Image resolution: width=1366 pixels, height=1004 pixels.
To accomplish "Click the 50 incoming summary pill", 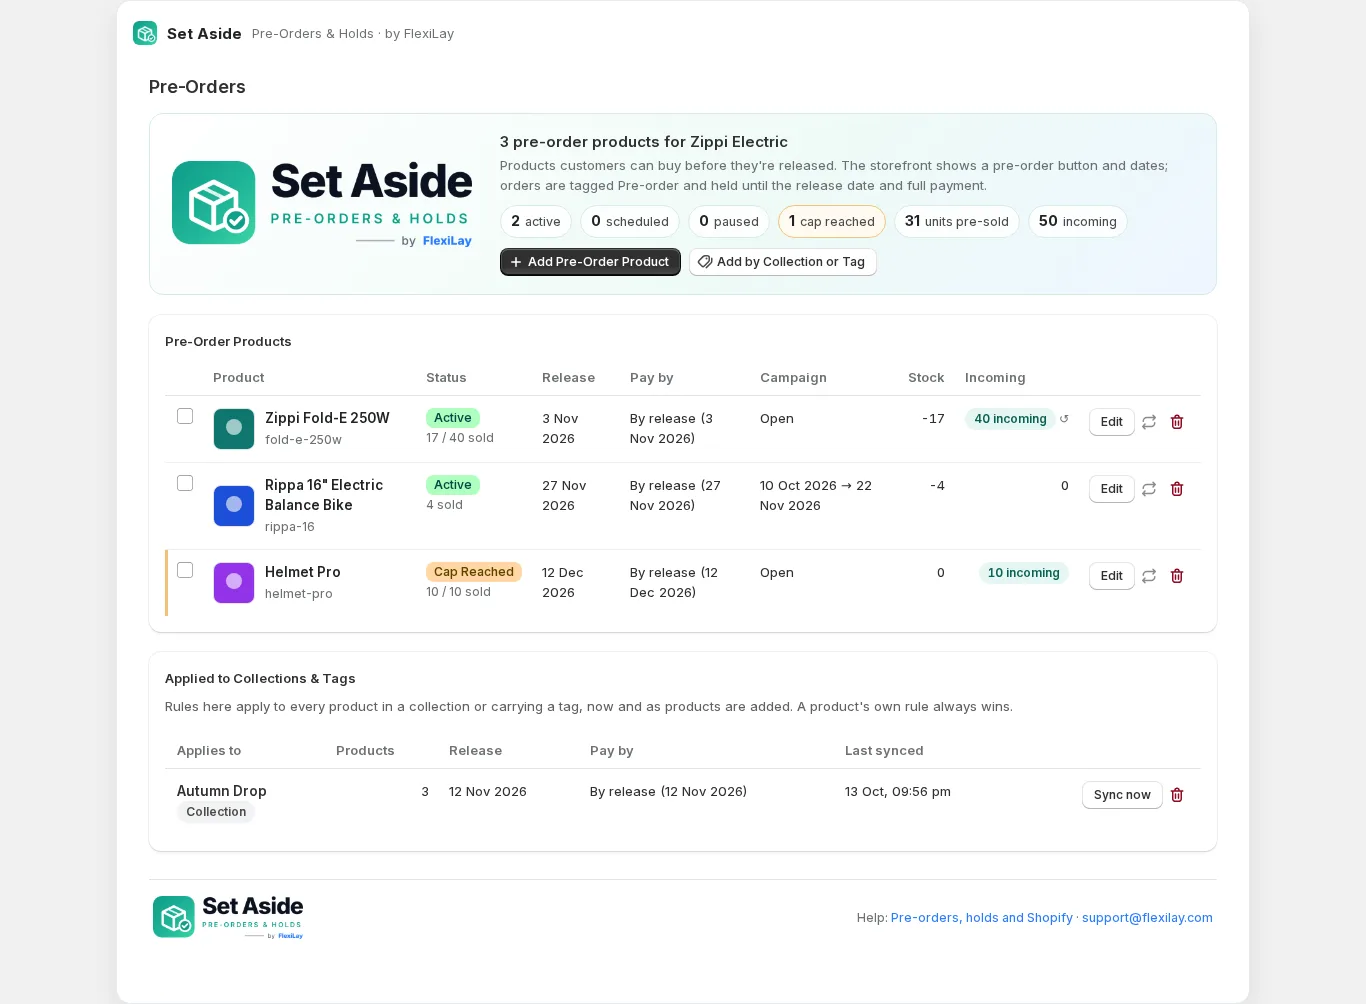I will click(x=1078, y=222).
